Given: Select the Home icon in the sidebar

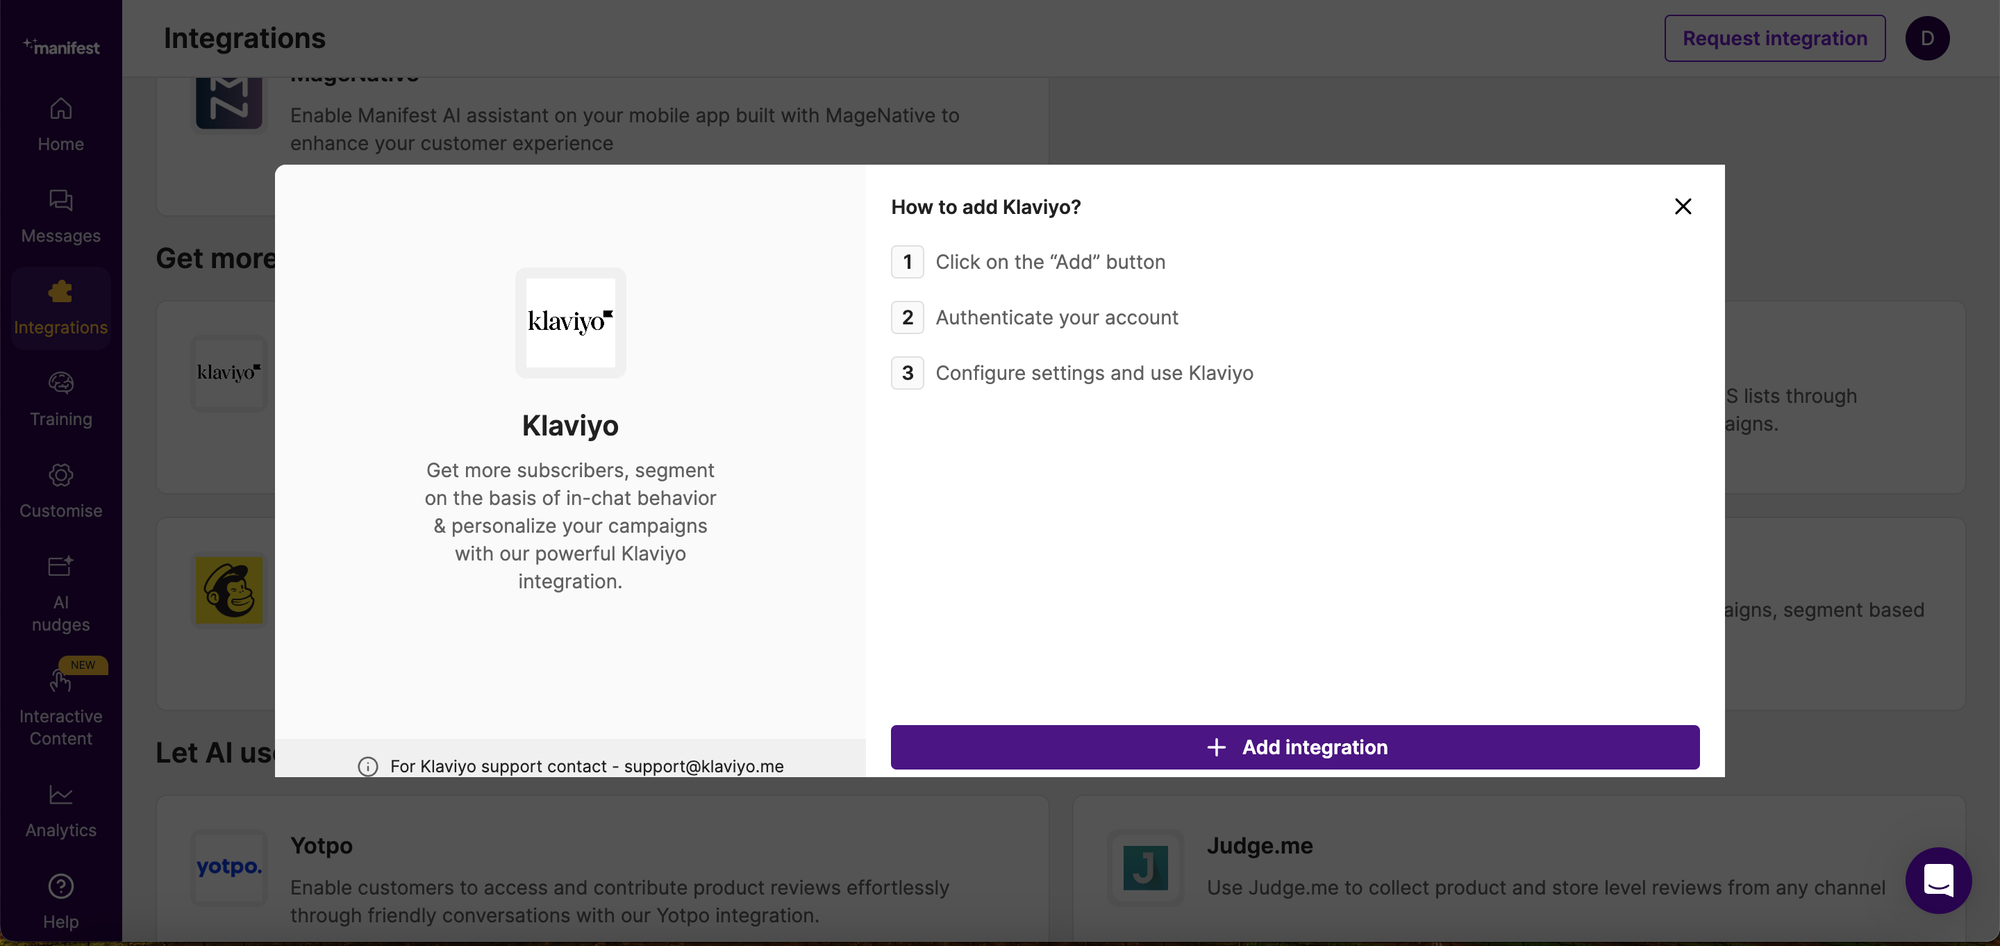Looking at the screenshot, I should pyautogui.click(x=61, y=109).
